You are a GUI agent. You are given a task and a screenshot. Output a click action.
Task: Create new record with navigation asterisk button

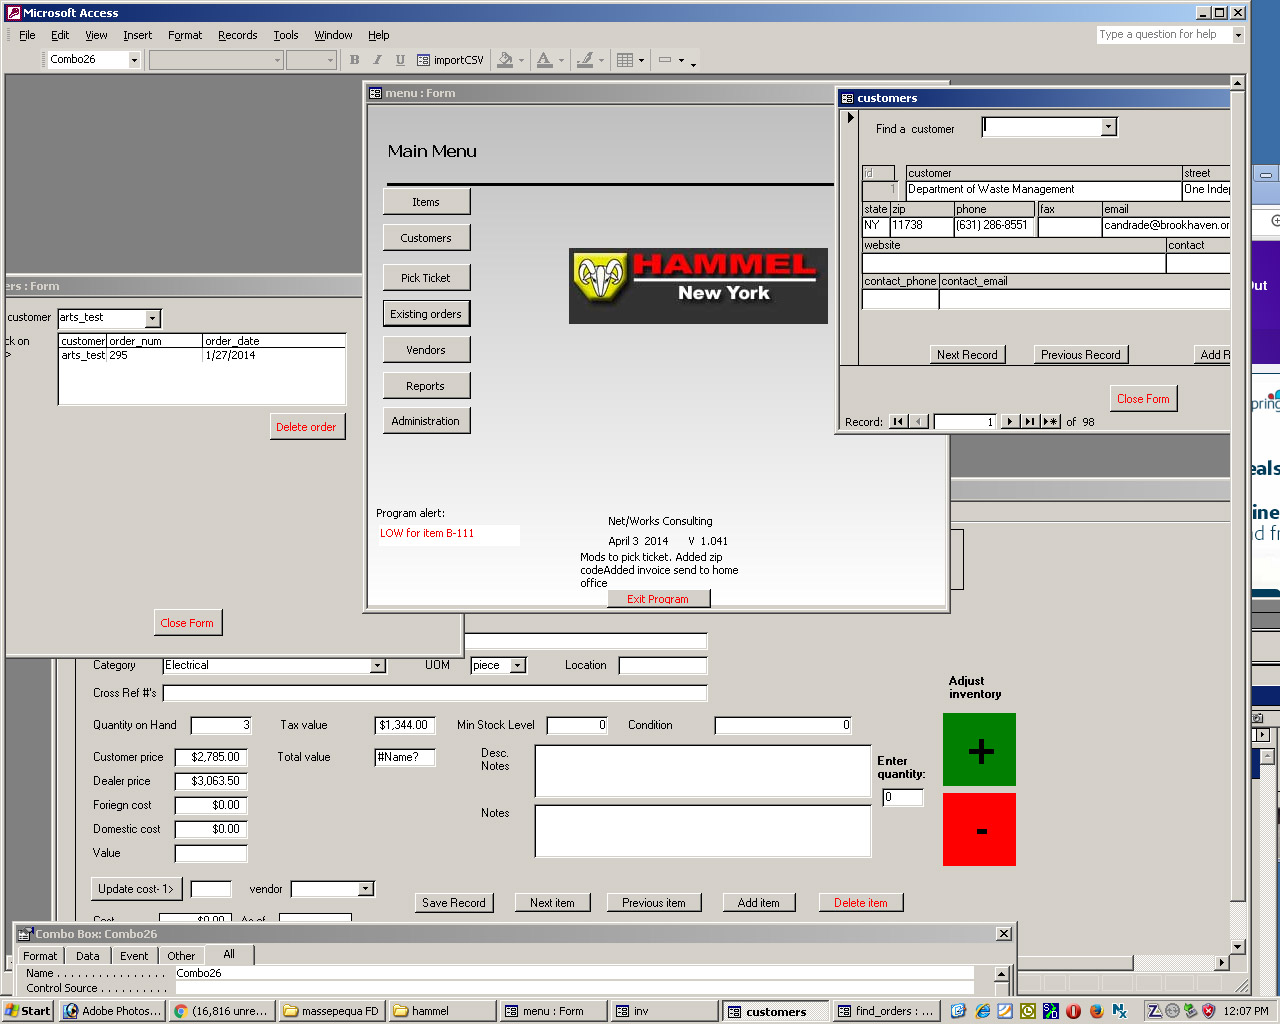tap(1050, 422)
